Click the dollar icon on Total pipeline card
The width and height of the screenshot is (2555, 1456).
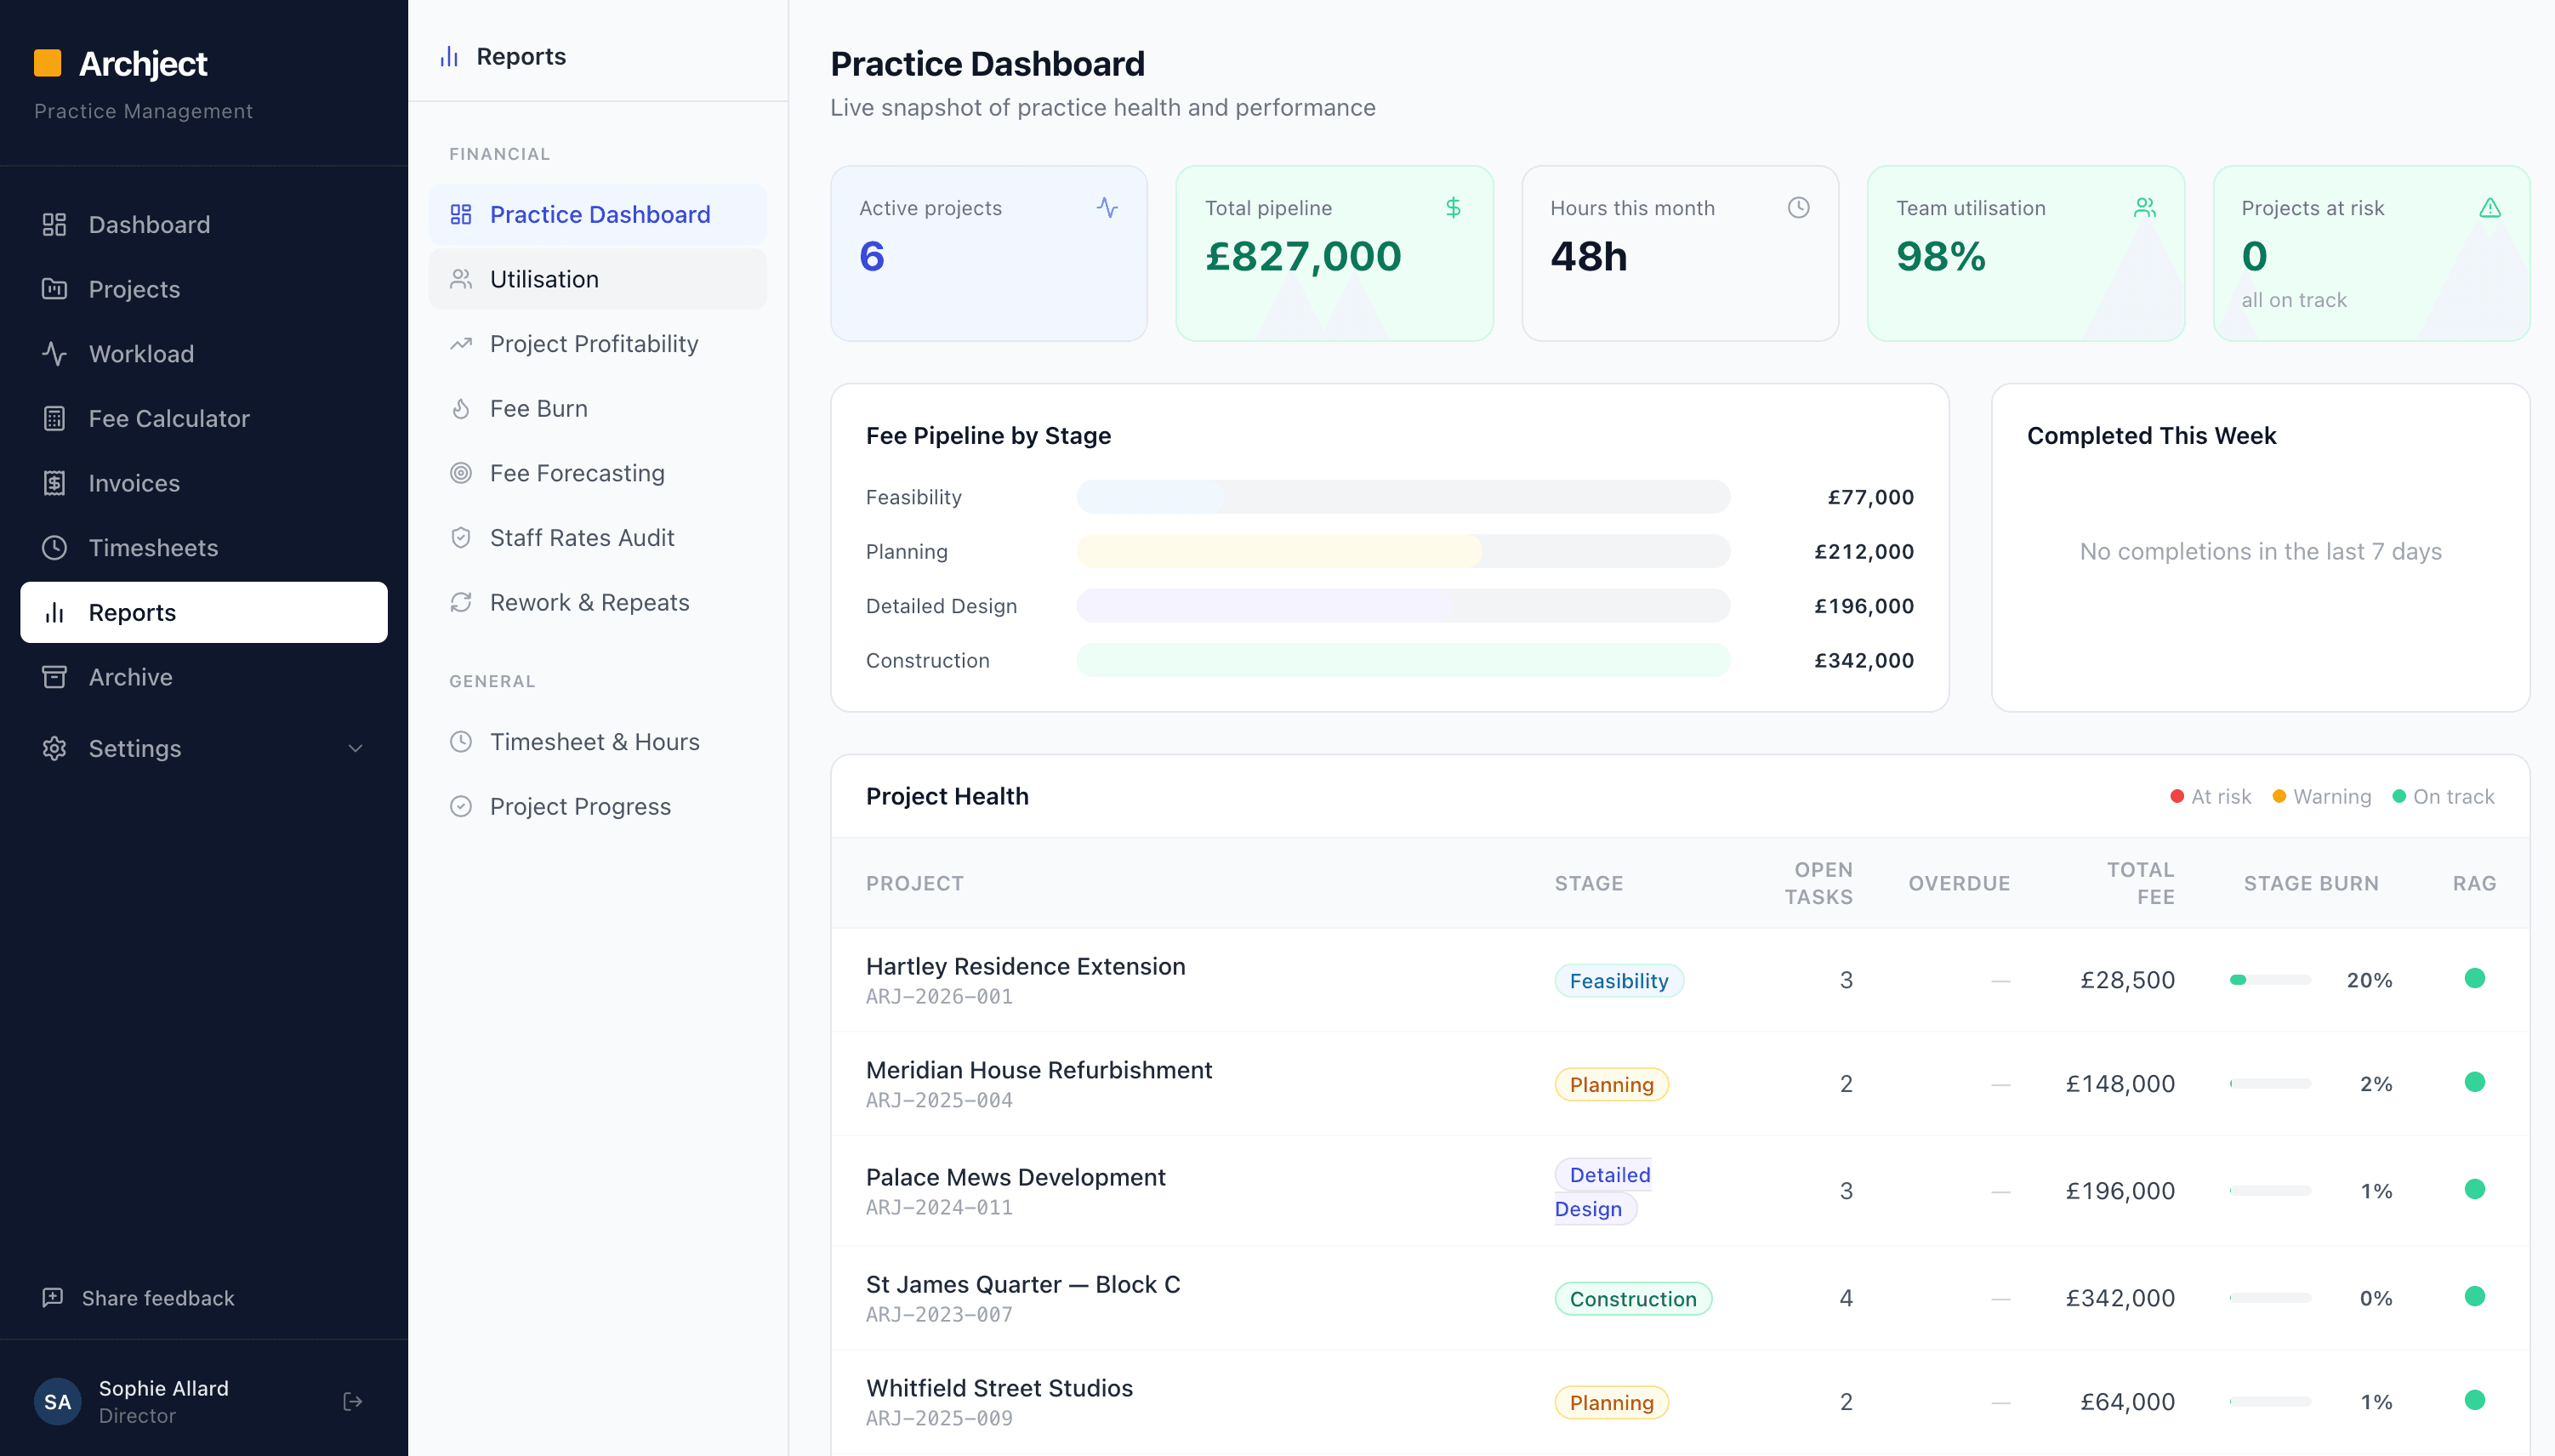pyautogui.click(x=1453, y=207)
